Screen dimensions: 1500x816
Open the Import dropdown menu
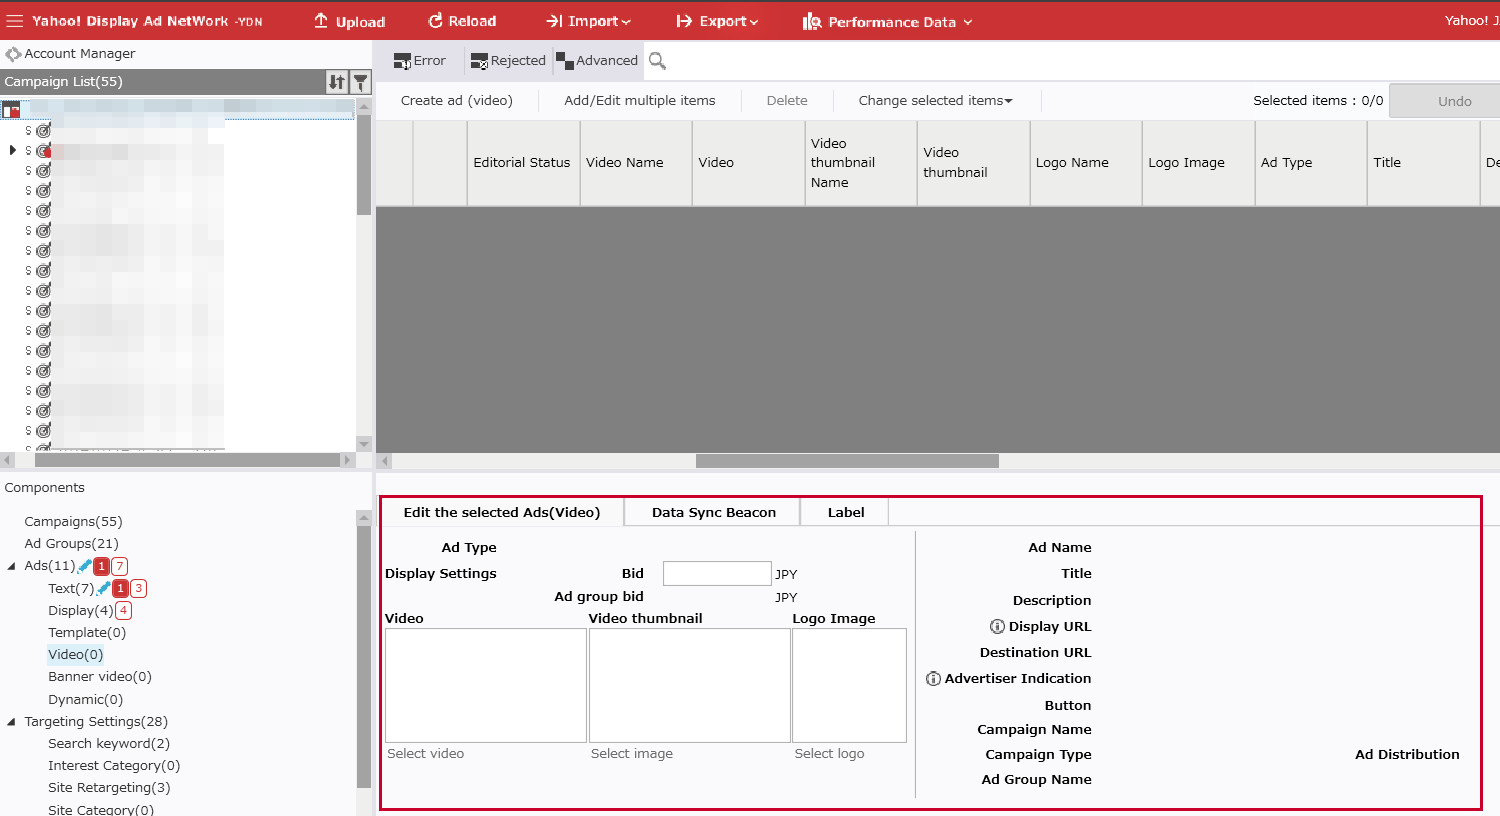(588, 21)
